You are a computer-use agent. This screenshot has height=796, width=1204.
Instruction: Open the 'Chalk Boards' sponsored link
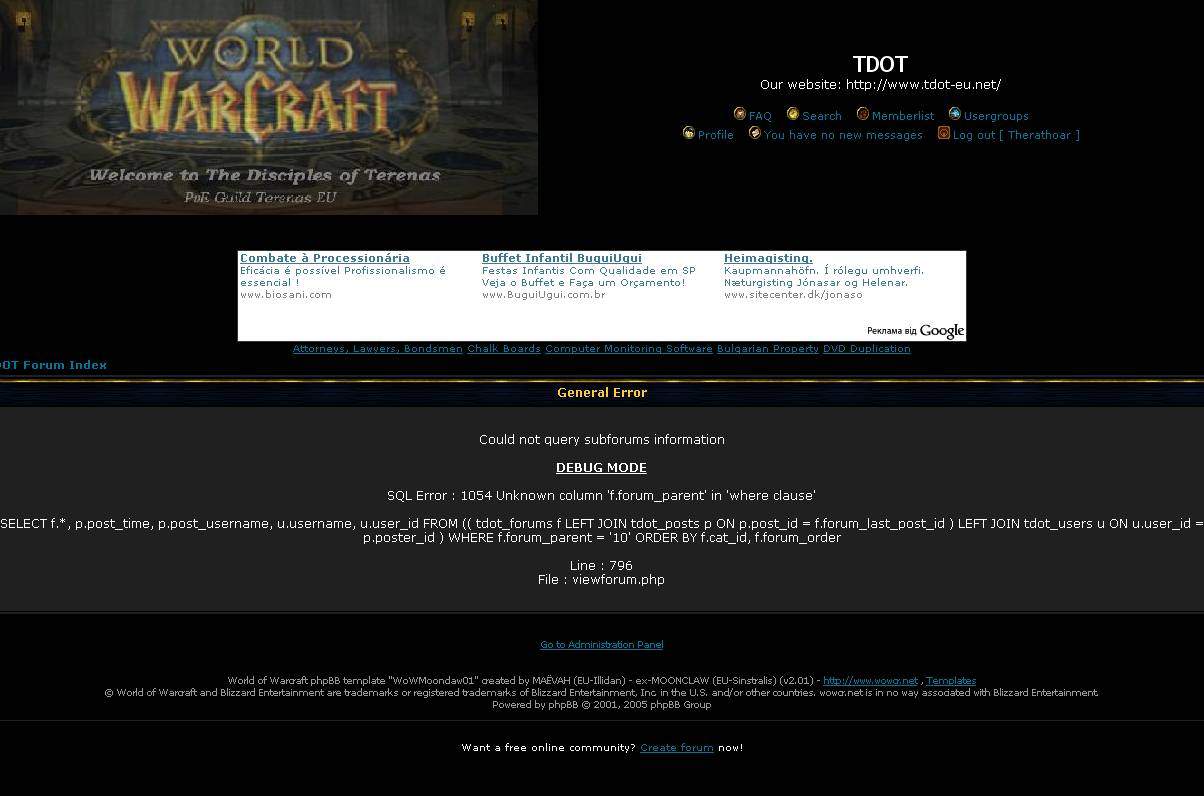(x=503, y=349)
